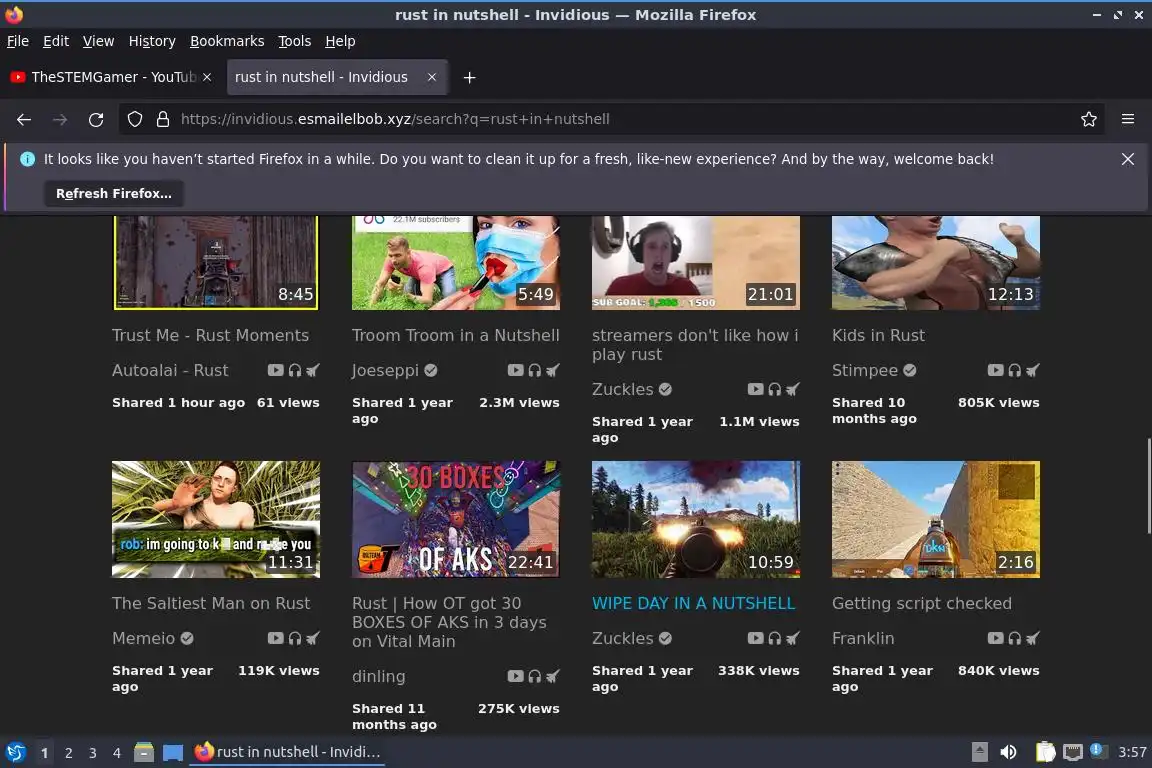1152x768 pixels.
Task: Open the Tools menu
Action: coord(295,41)
